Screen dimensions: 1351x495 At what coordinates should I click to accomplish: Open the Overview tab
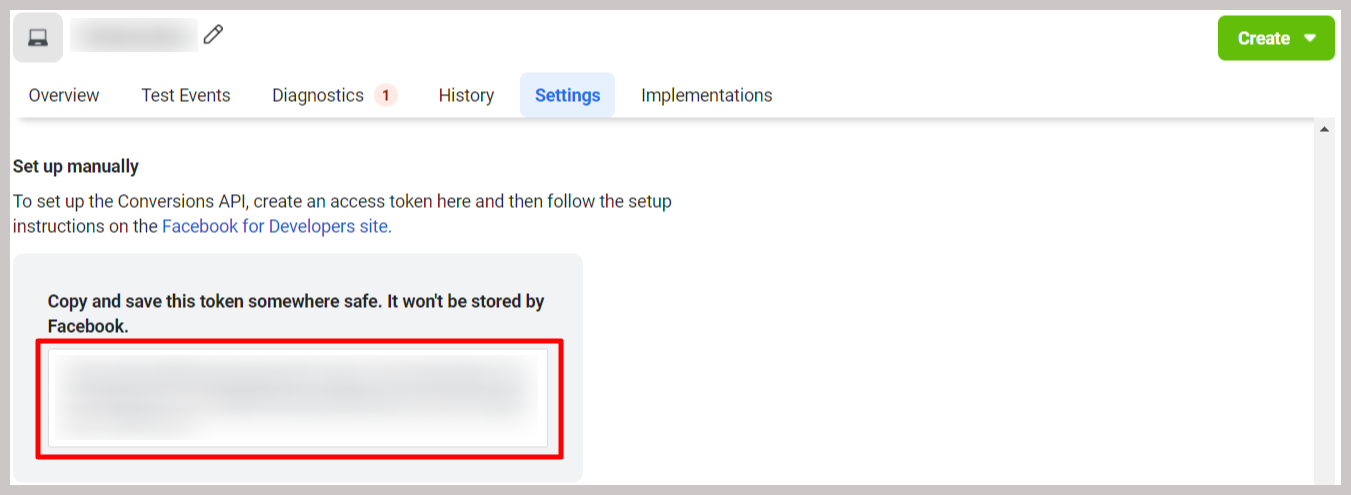pos(64,95)
